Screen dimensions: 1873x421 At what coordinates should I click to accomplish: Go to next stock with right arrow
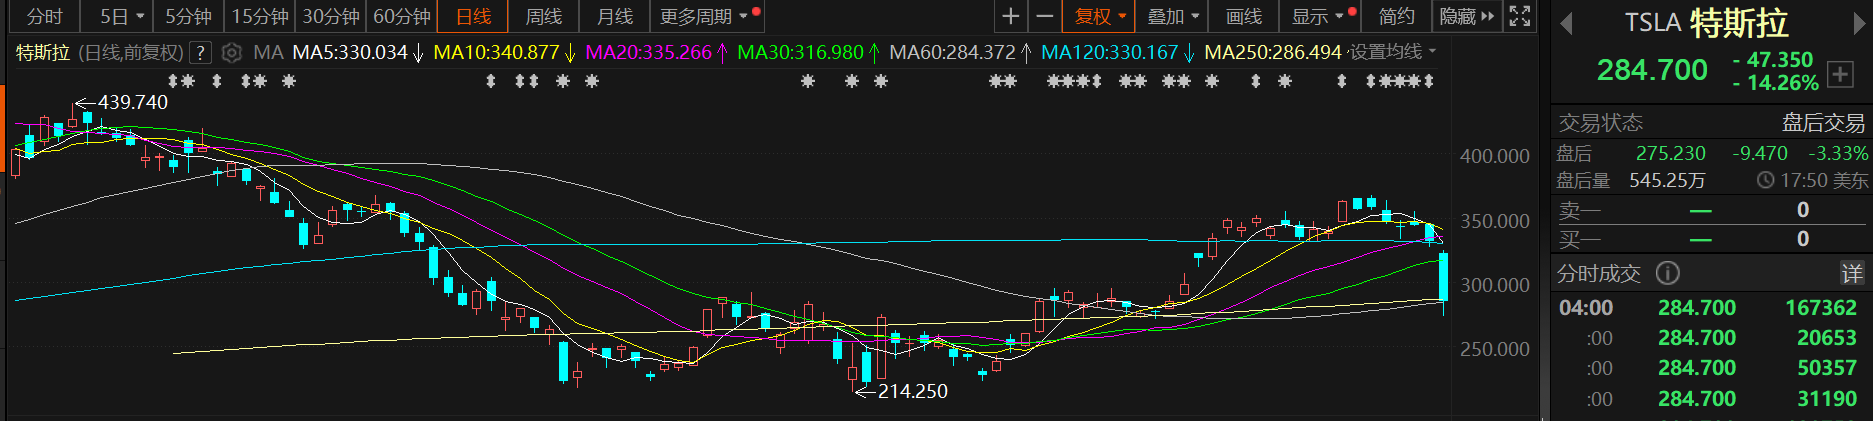tap(1860, 24)
